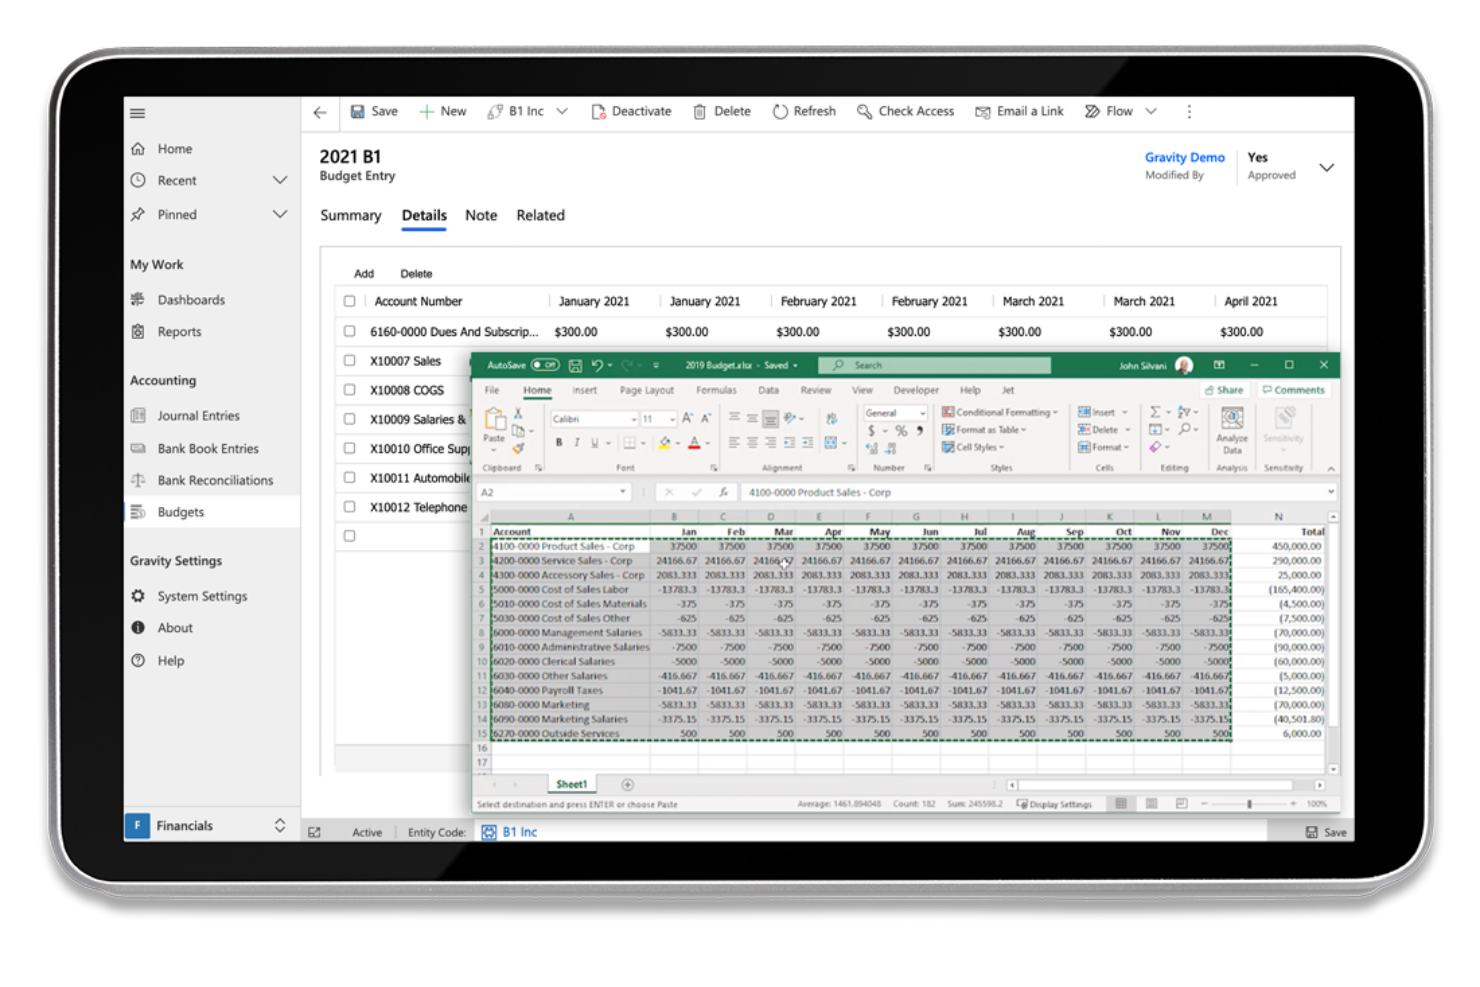Select the 6160-0000 Dues row checkbox
This screenshot has width=1480, height=987.
[x=349, y=331]
